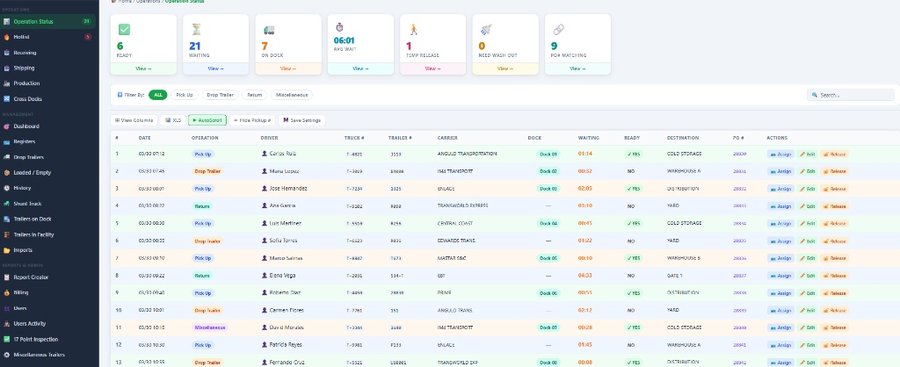Select the Pick Up filter pill
The width and height of the screenshot is (900, 367).
(184, 95)
